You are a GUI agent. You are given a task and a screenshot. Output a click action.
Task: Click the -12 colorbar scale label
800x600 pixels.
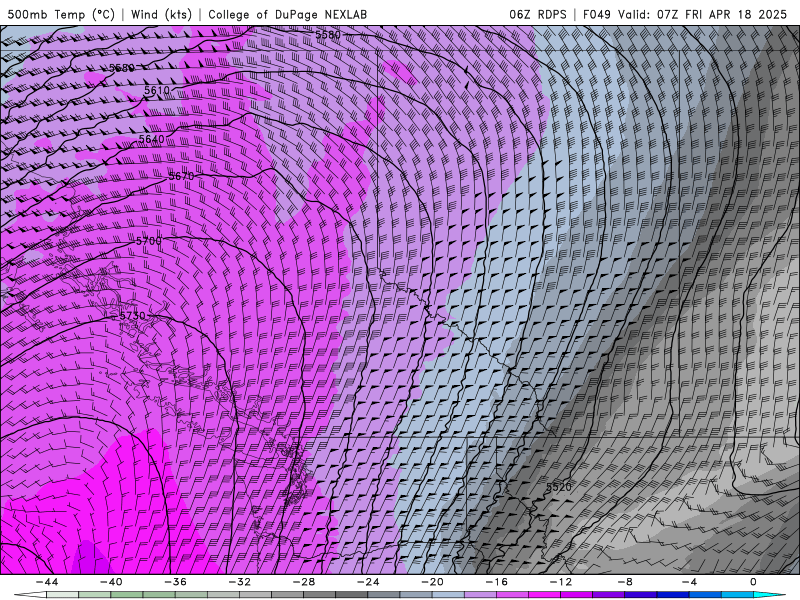(561, 582)
